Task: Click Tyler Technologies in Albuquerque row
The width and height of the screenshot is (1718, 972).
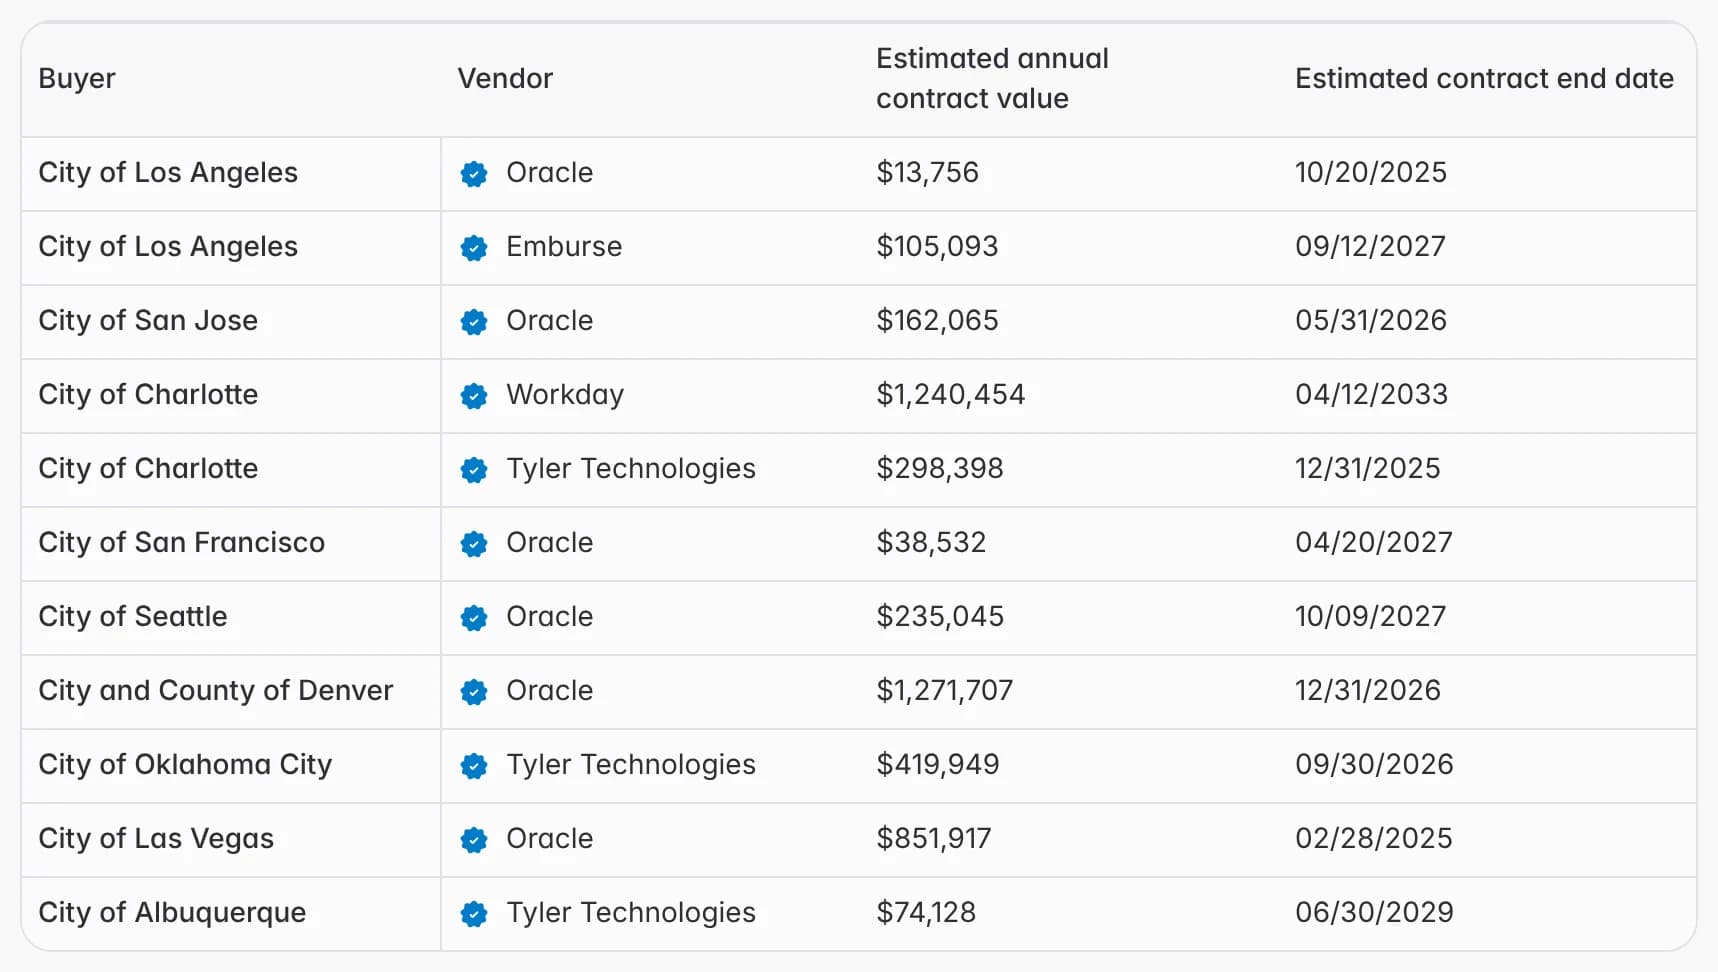Action: click(631, 912)
